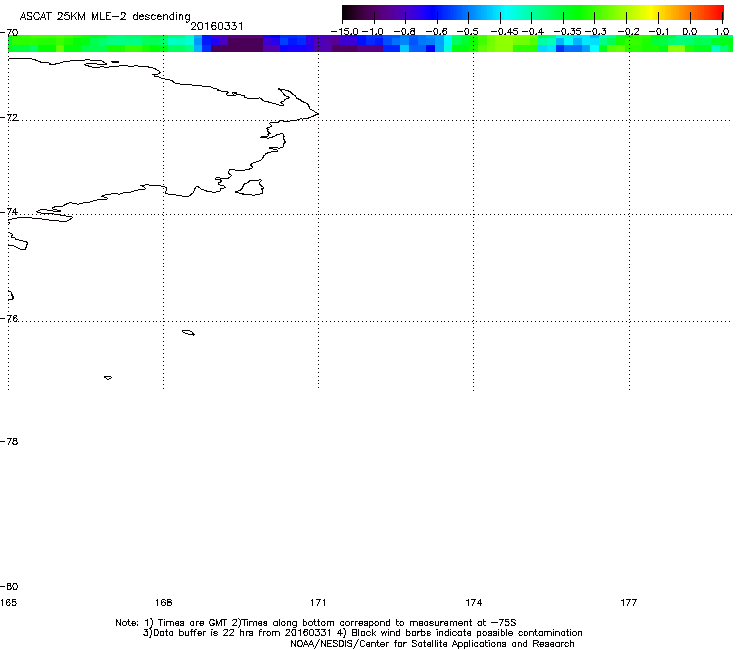Viewport: 740px width, 650px height.
Task: Pick the red end of the colorbar
Action: (x=716, y=13)
